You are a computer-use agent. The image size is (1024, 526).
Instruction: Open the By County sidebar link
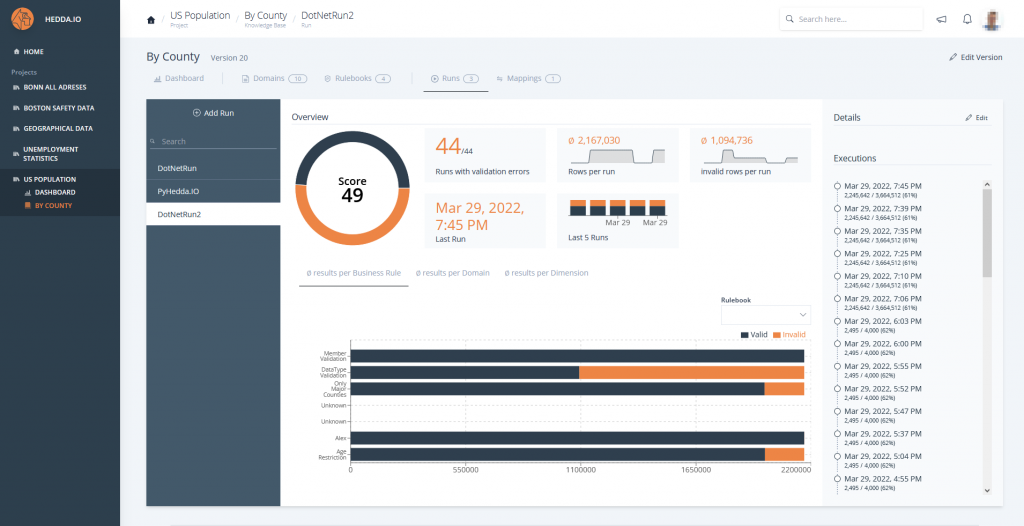coord(53,205)
